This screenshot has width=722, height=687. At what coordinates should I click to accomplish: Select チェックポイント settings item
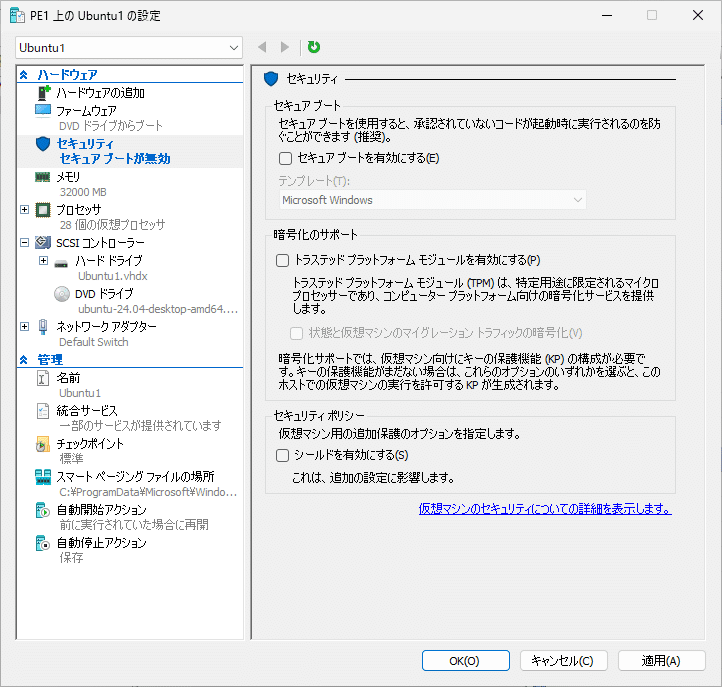point(90,444)
